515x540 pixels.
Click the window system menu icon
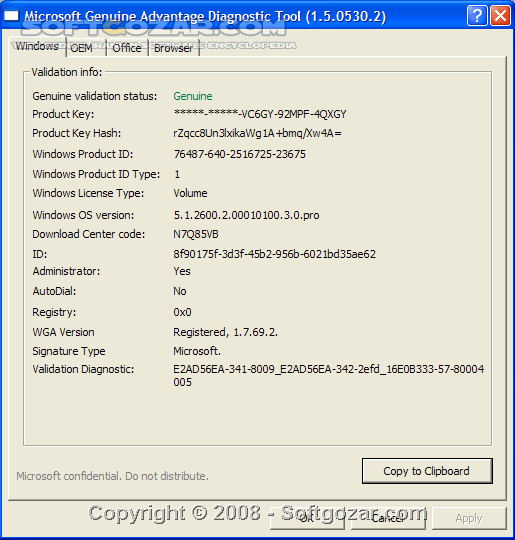tap(11, 16)
